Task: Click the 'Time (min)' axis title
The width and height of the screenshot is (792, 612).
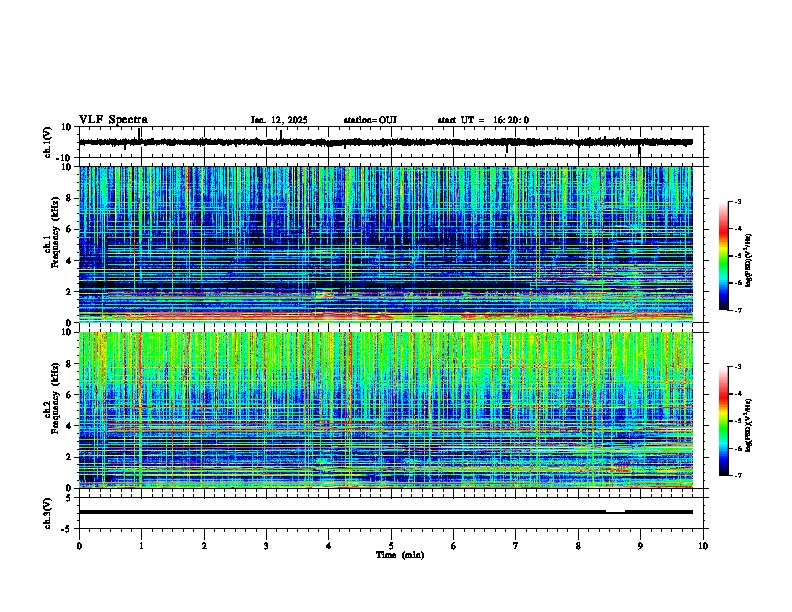Action: tap(400, 555)
